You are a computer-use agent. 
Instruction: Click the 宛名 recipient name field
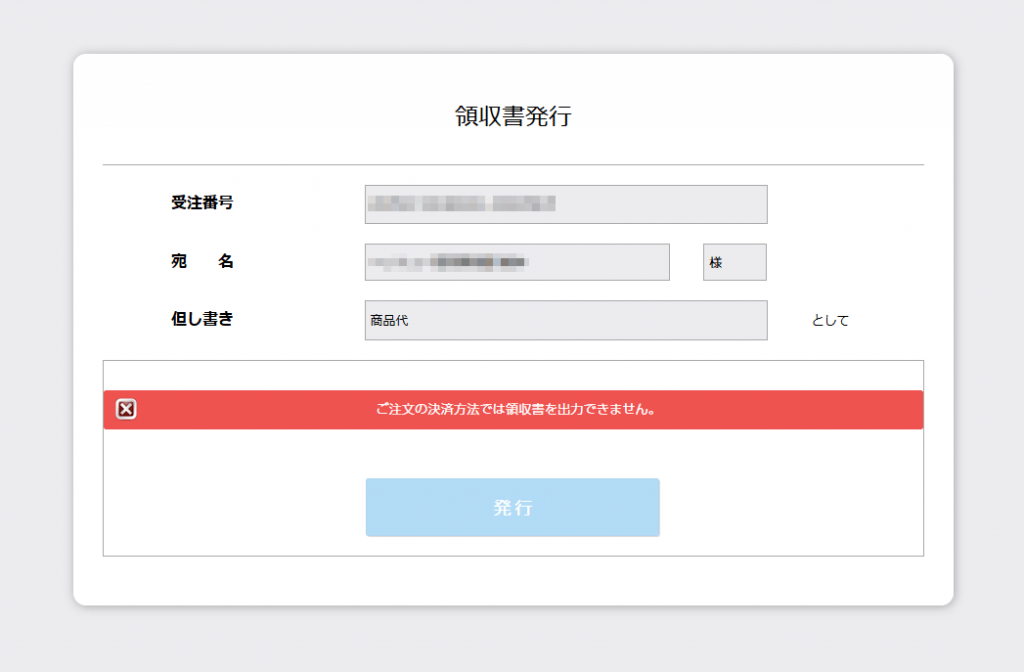[x=517, y=261]
